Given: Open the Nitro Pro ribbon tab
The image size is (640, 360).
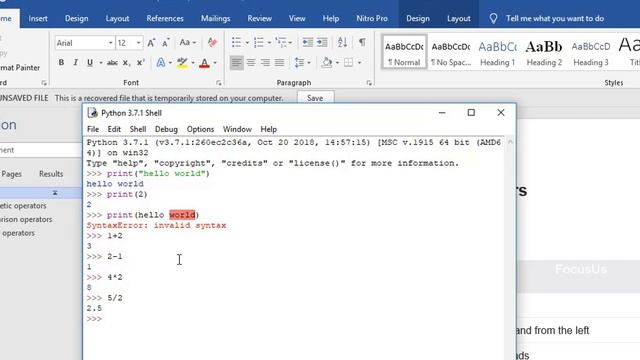Looking at the screenshot, I should [x=372, y=18].
